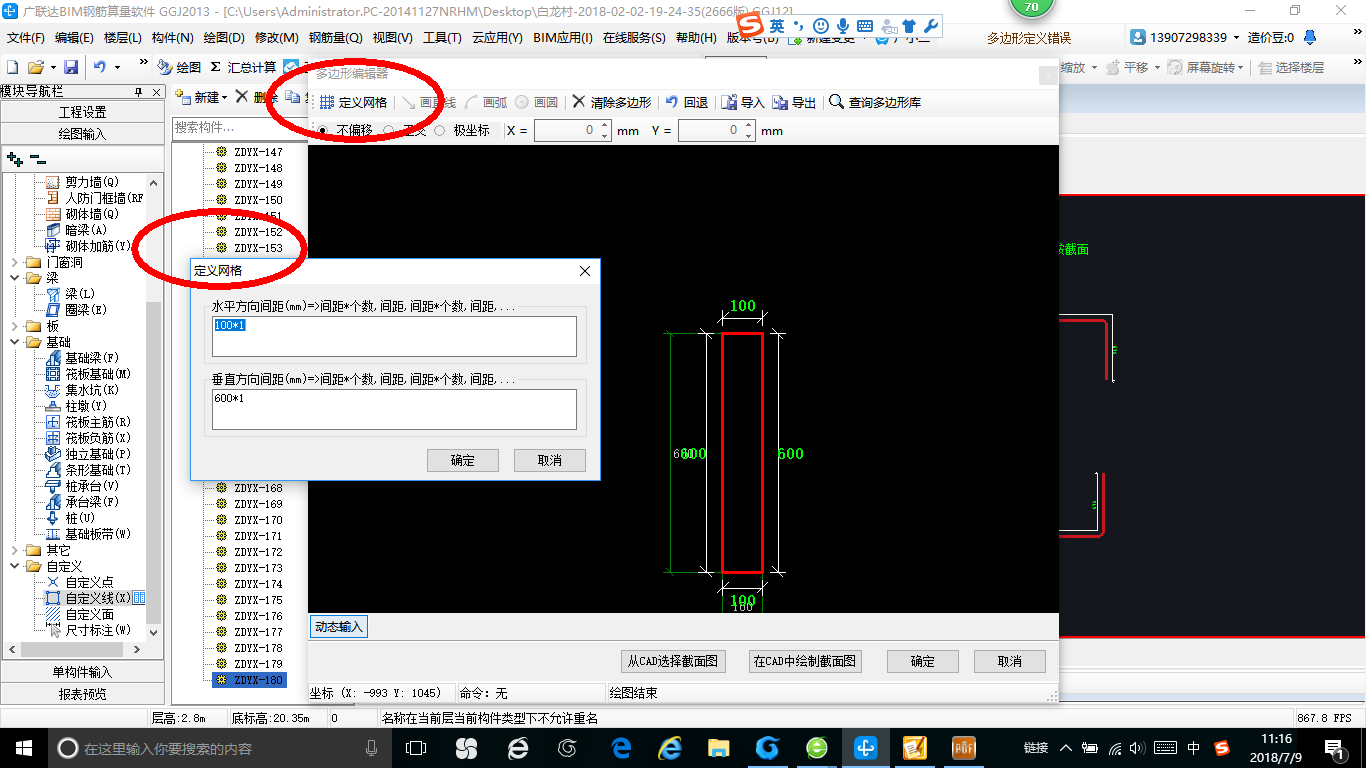Select the 极坐标 radio button
Image resolution: width=1366 pixels, height=768 pixels.
[x=439, y=130]
